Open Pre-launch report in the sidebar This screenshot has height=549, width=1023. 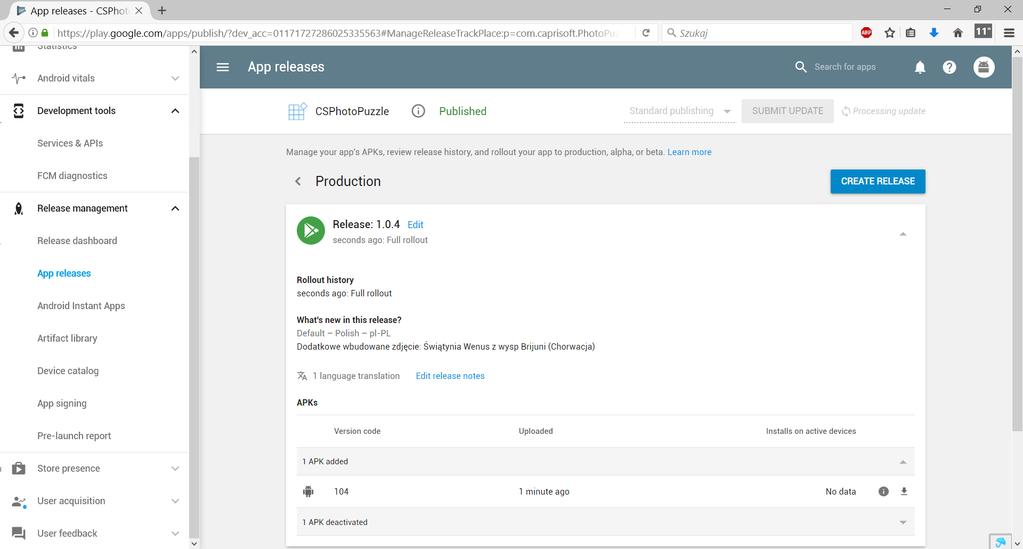tap(74, 436)
